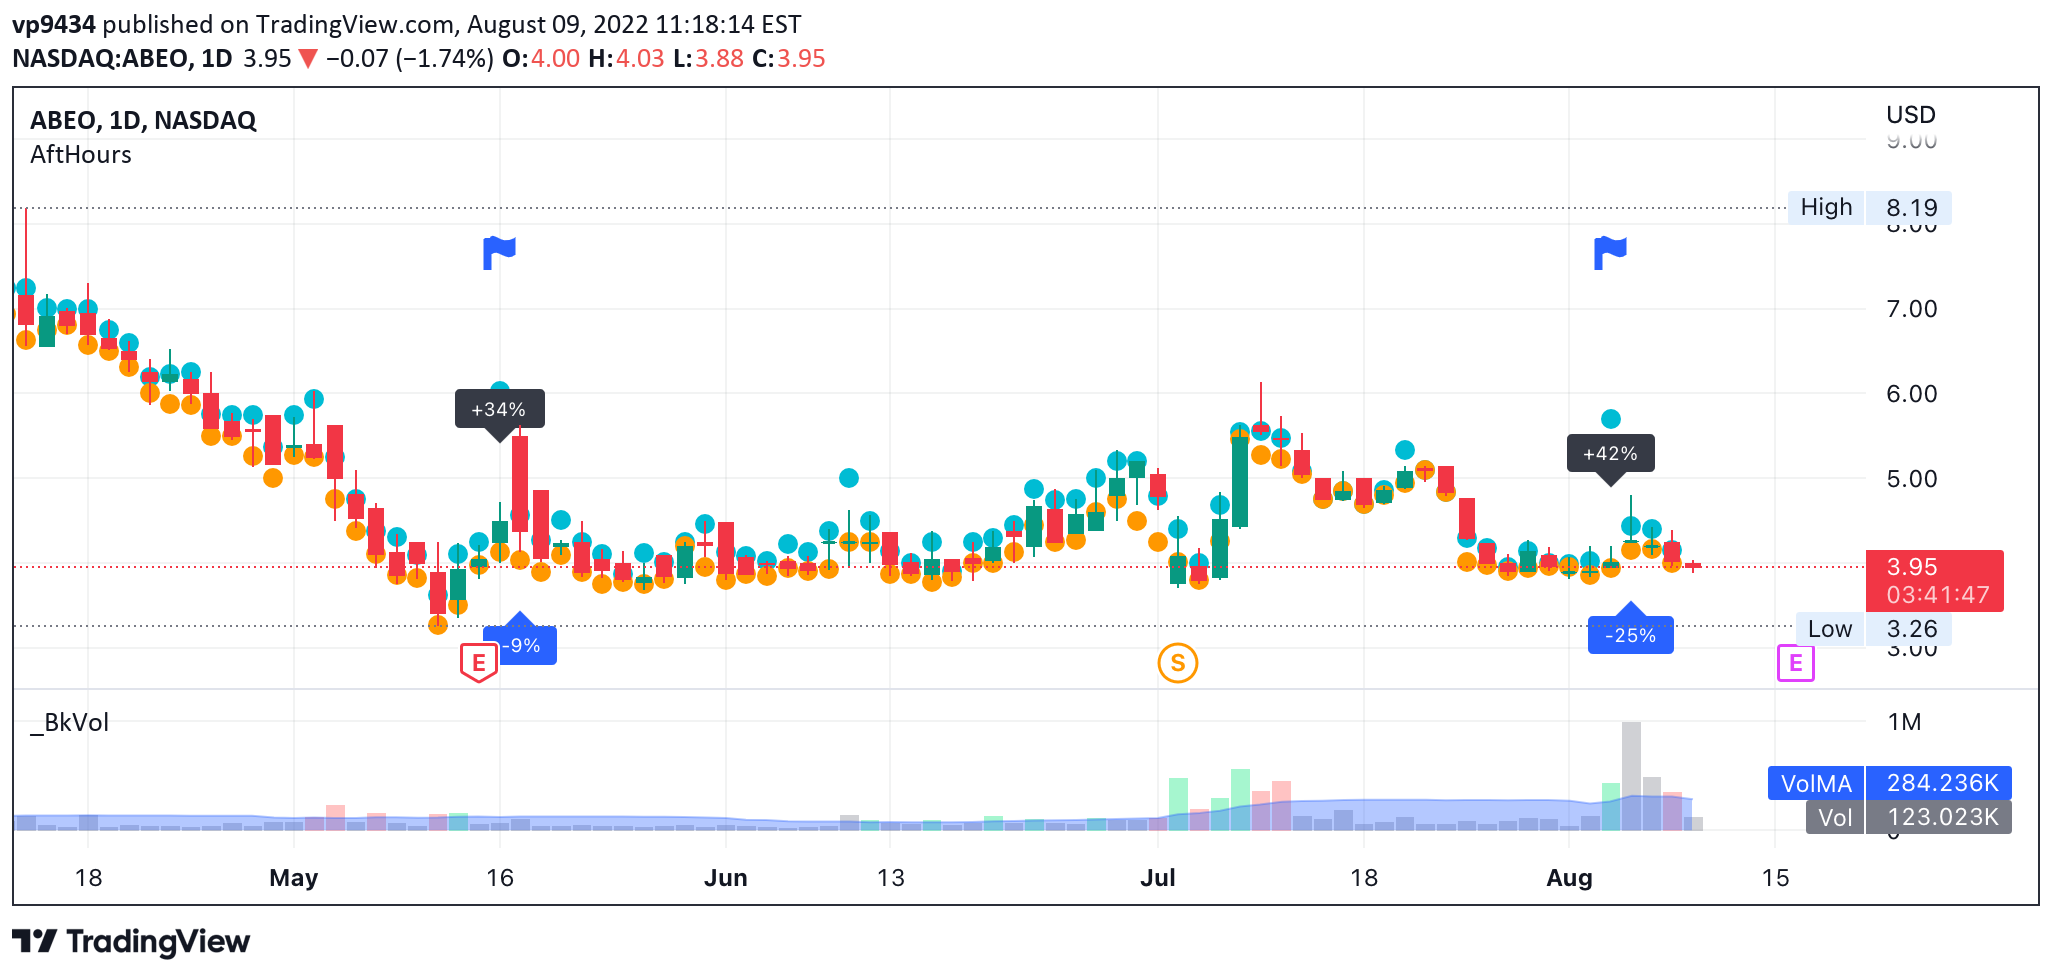Click the Jun date axis label

point(725,878)
